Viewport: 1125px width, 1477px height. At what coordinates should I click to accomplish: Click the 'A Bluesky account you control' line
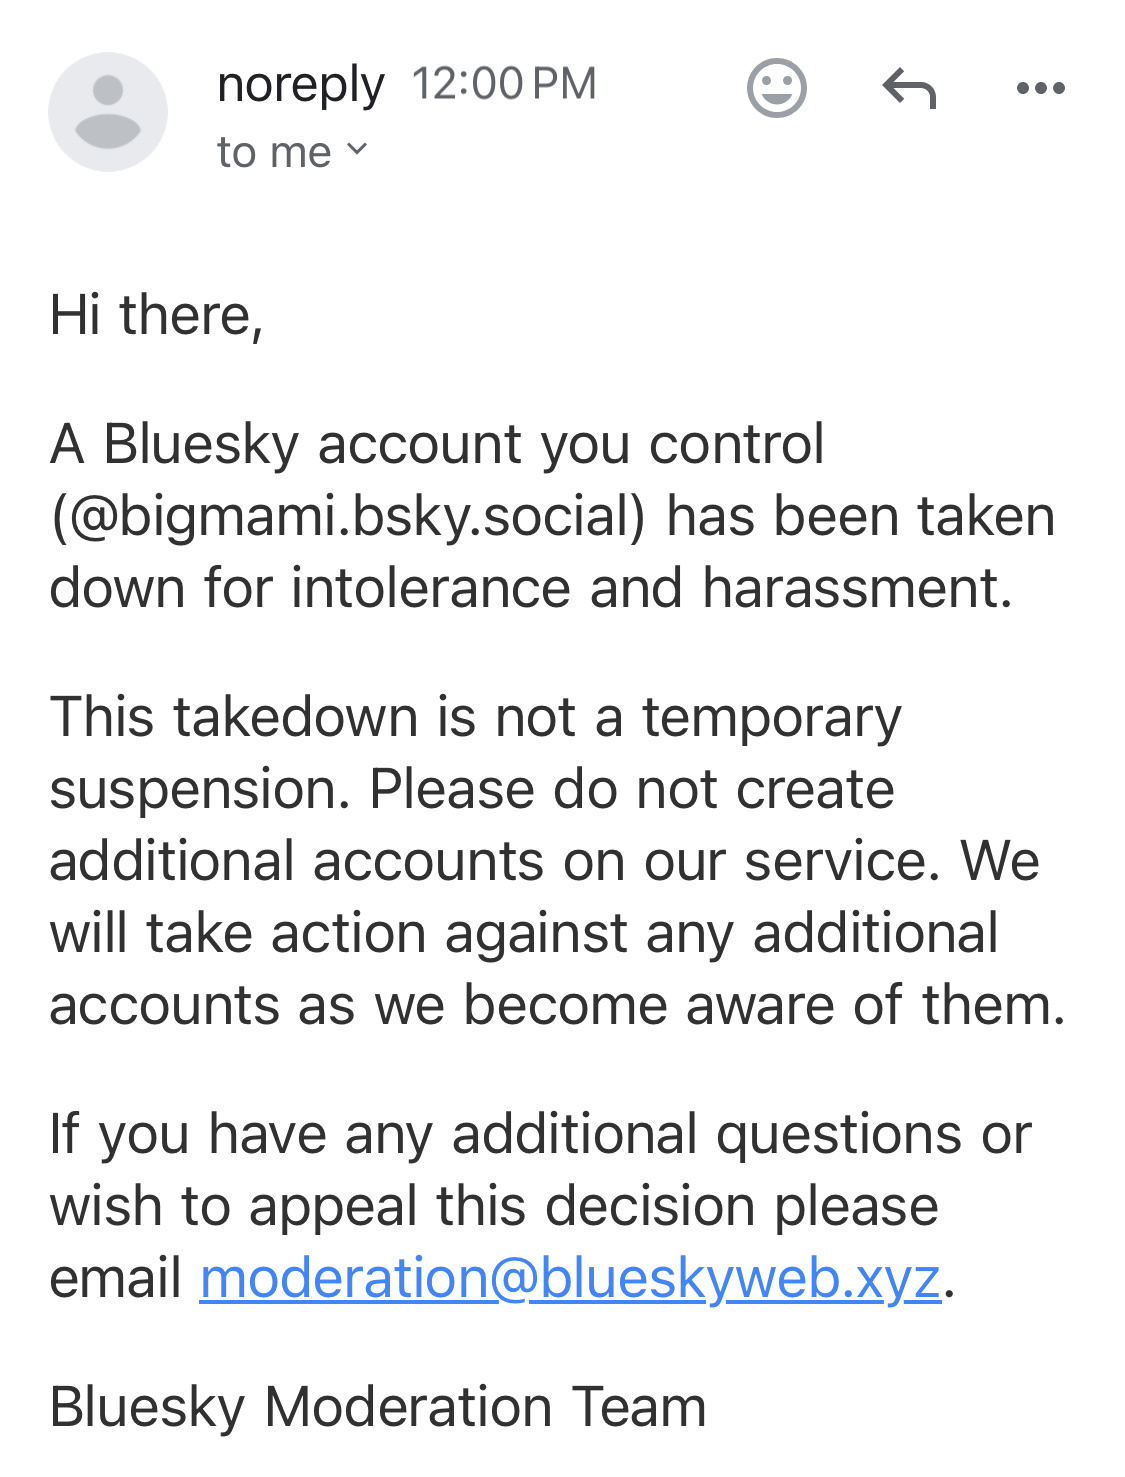(x=437, y=444)
